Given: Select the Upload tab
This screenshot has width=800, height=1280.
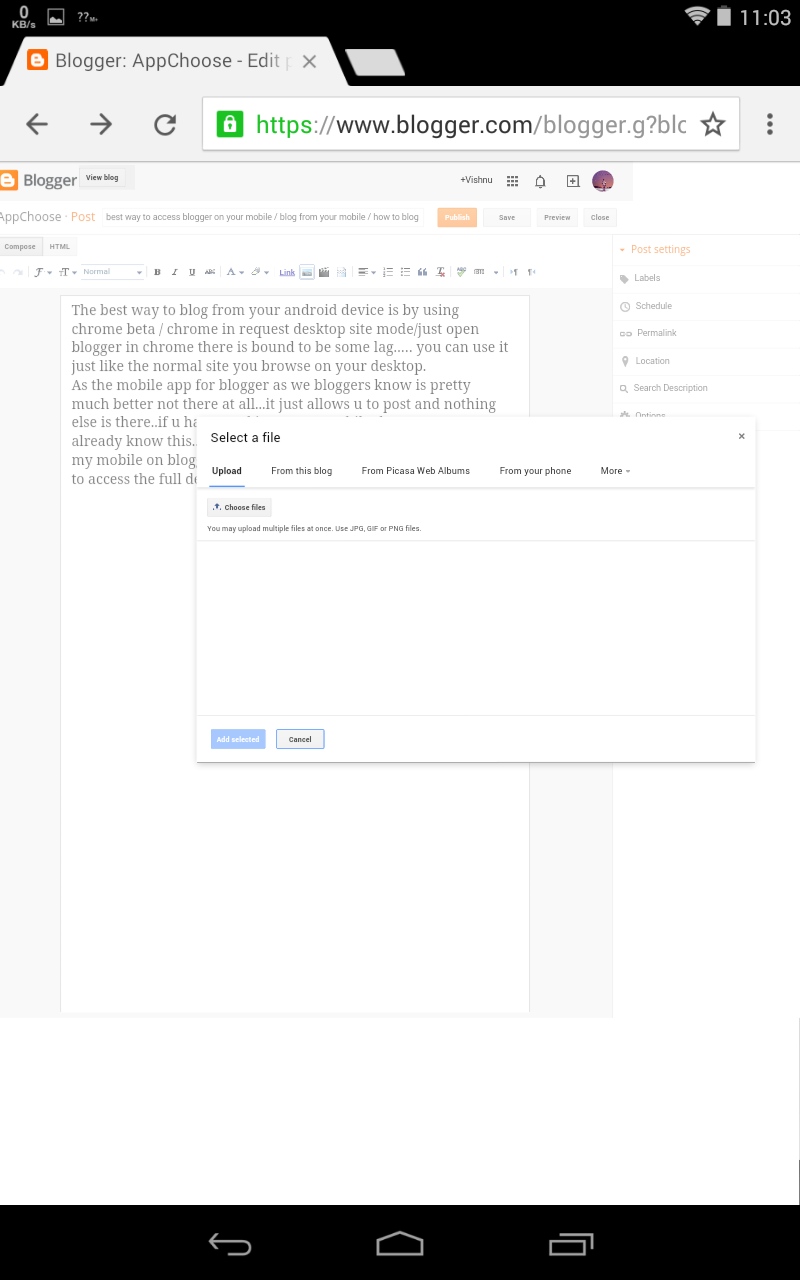Looking at the screenshot, I should [227, 471].
